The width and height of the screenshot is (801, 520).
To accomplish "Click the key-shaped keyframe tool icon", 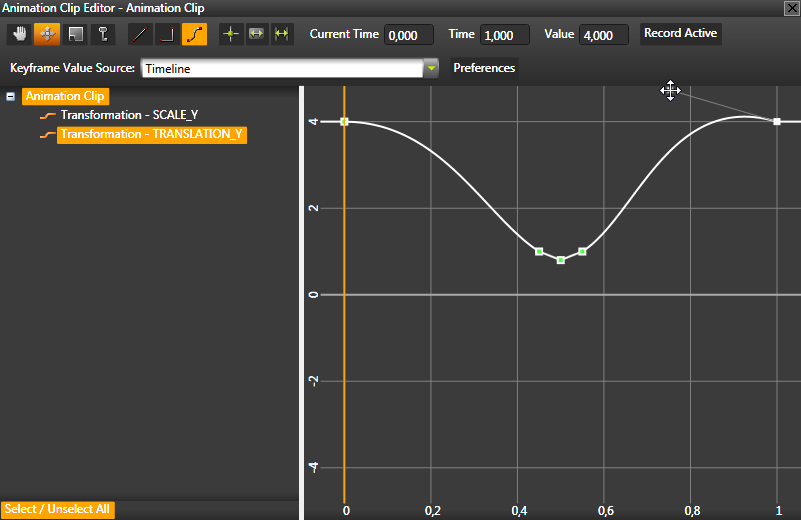I will [101, 34].
